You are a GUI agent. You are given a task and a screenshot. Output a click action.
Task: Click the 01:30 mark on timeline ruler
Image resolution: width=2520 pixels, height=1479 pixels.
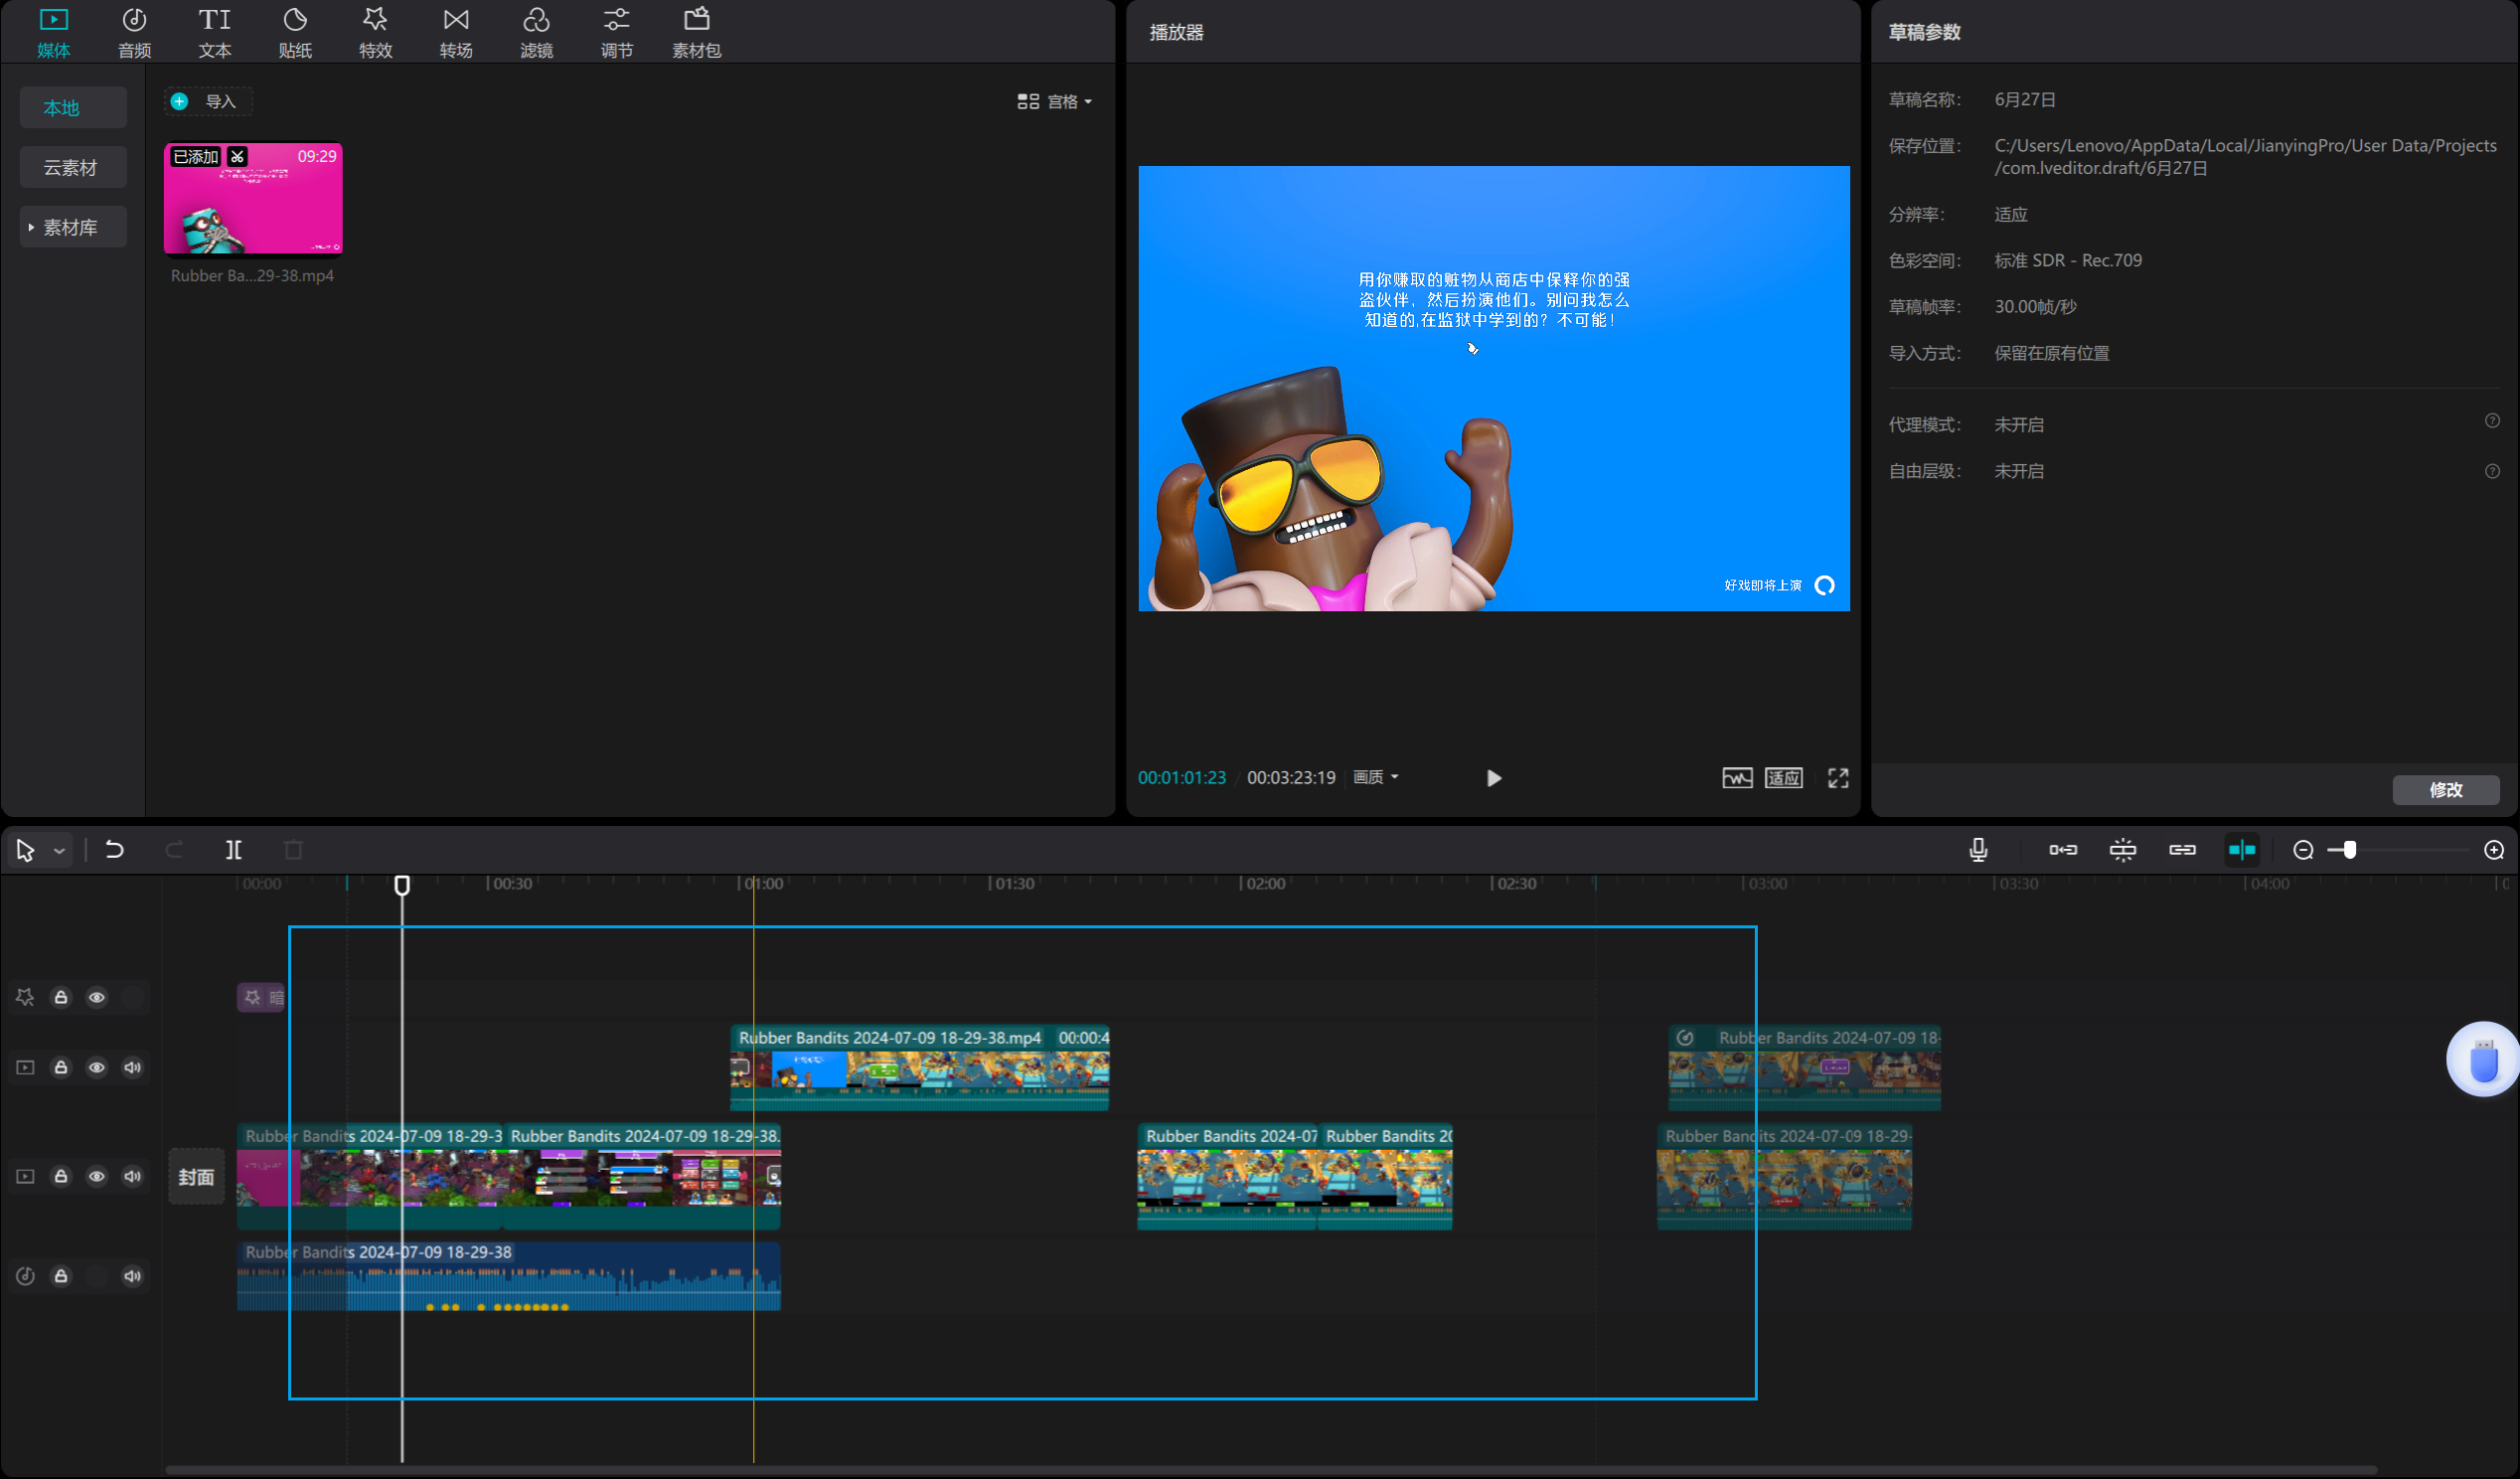click(1013, 884)
